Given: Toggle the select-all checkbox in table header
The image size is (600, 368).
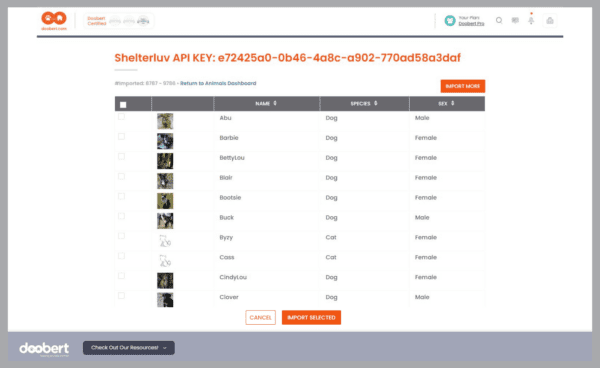Looking at the screenshot, I should 123,104.
